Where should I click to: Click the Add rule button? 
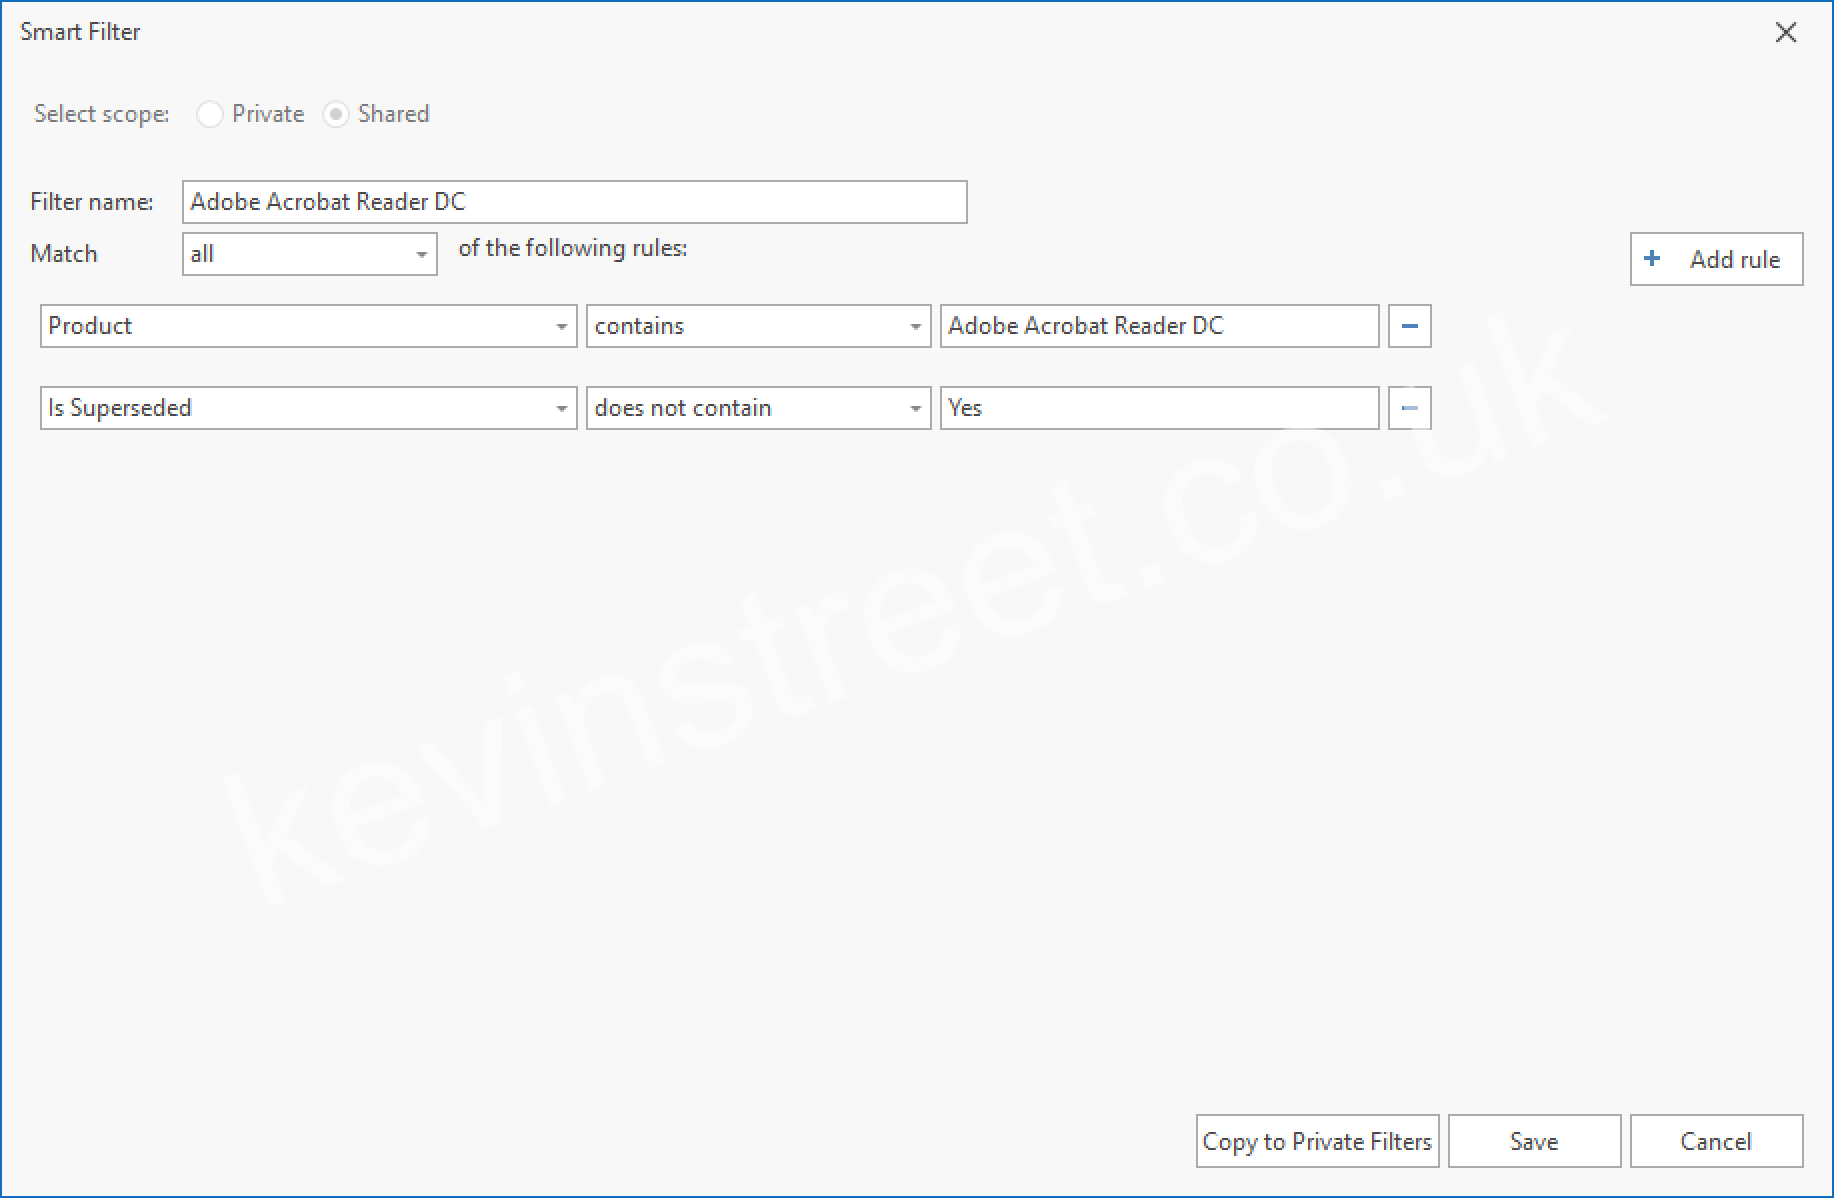point(1716,258)
